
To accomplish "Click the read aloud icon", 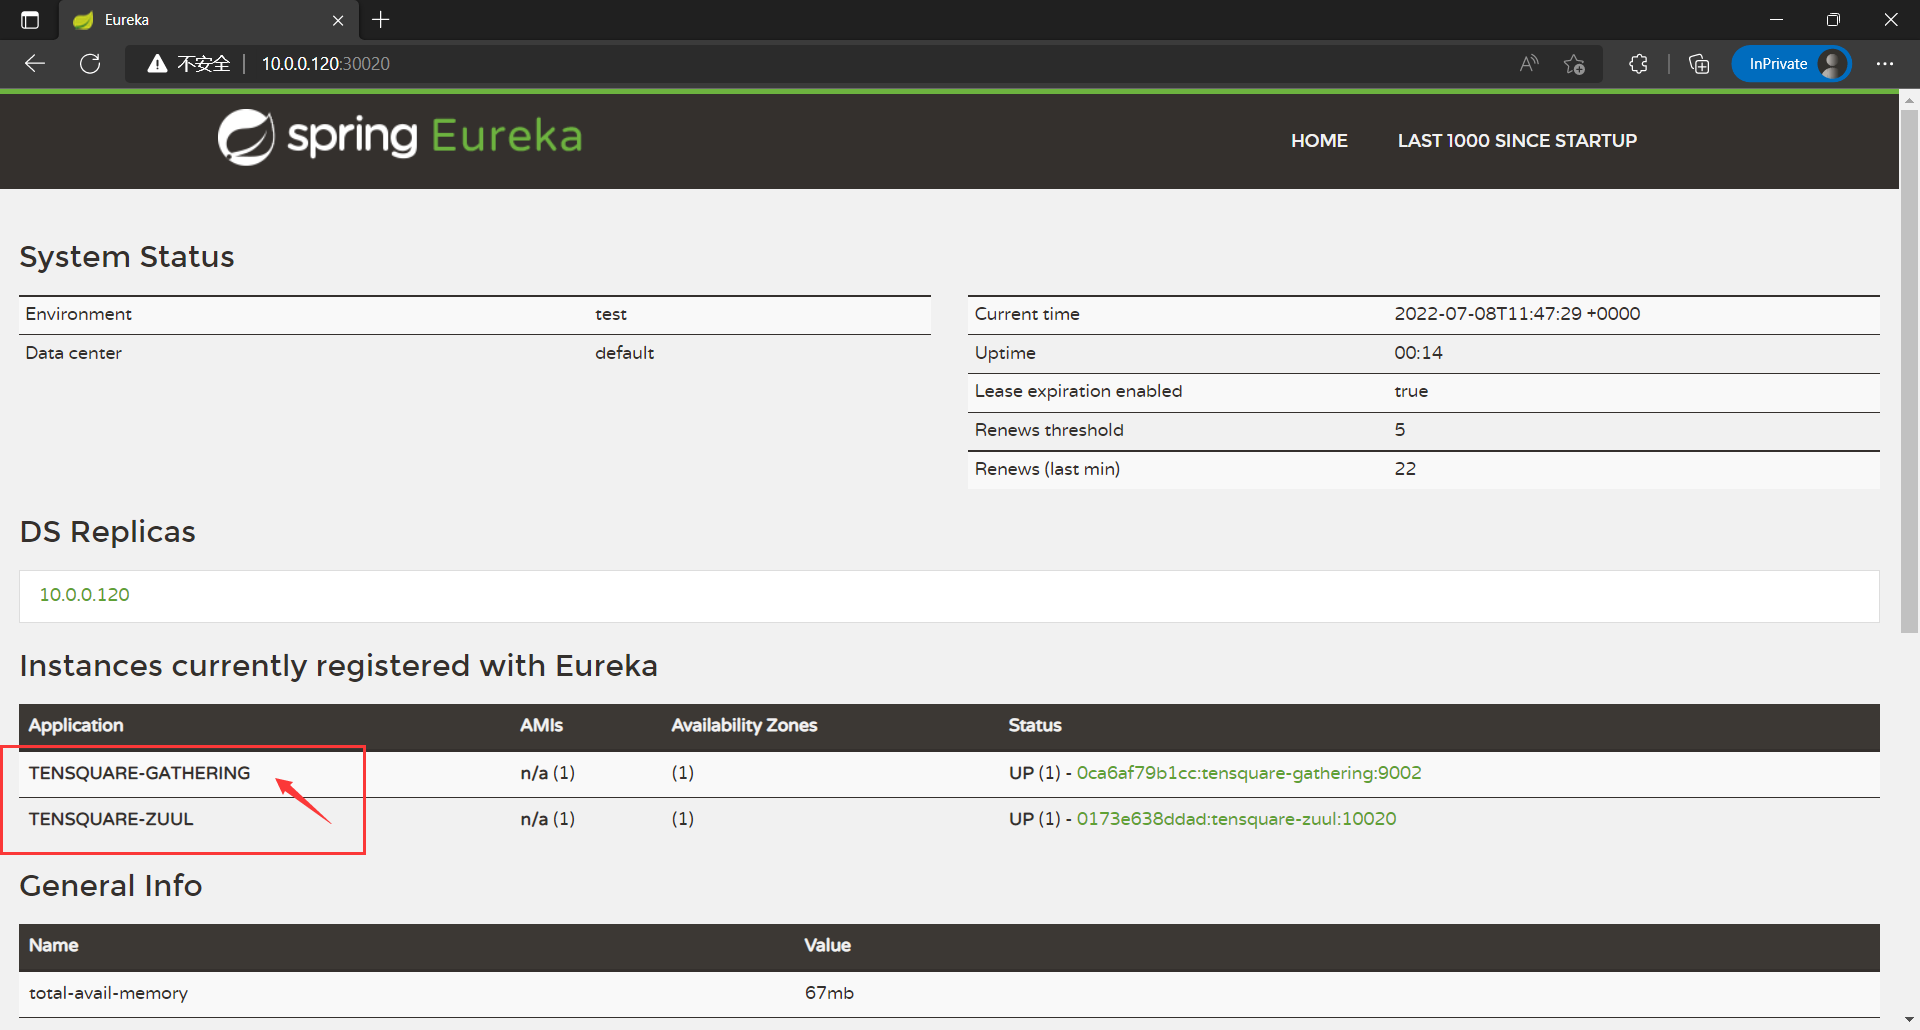I will (1529, 64).
